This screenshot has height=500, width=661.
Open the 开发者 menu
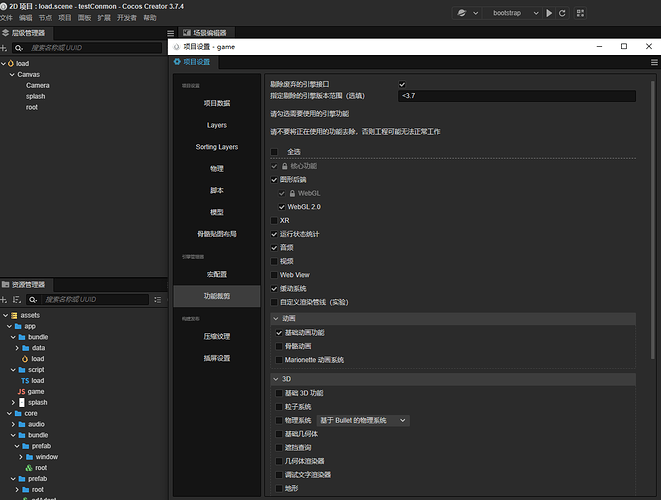coord(127,18)
